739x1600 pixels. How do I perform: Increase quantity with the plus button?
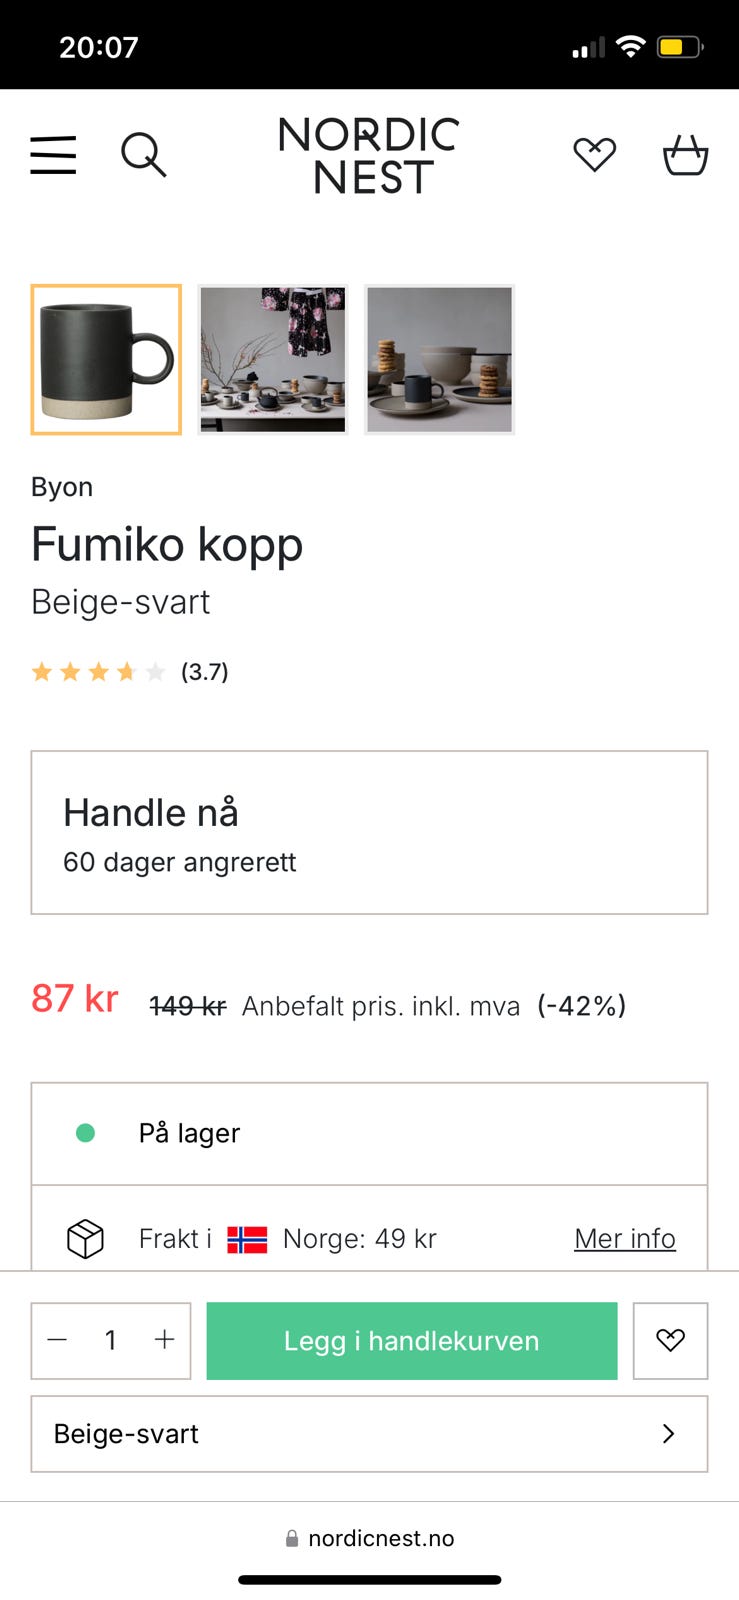click(x=165, y=1340)
